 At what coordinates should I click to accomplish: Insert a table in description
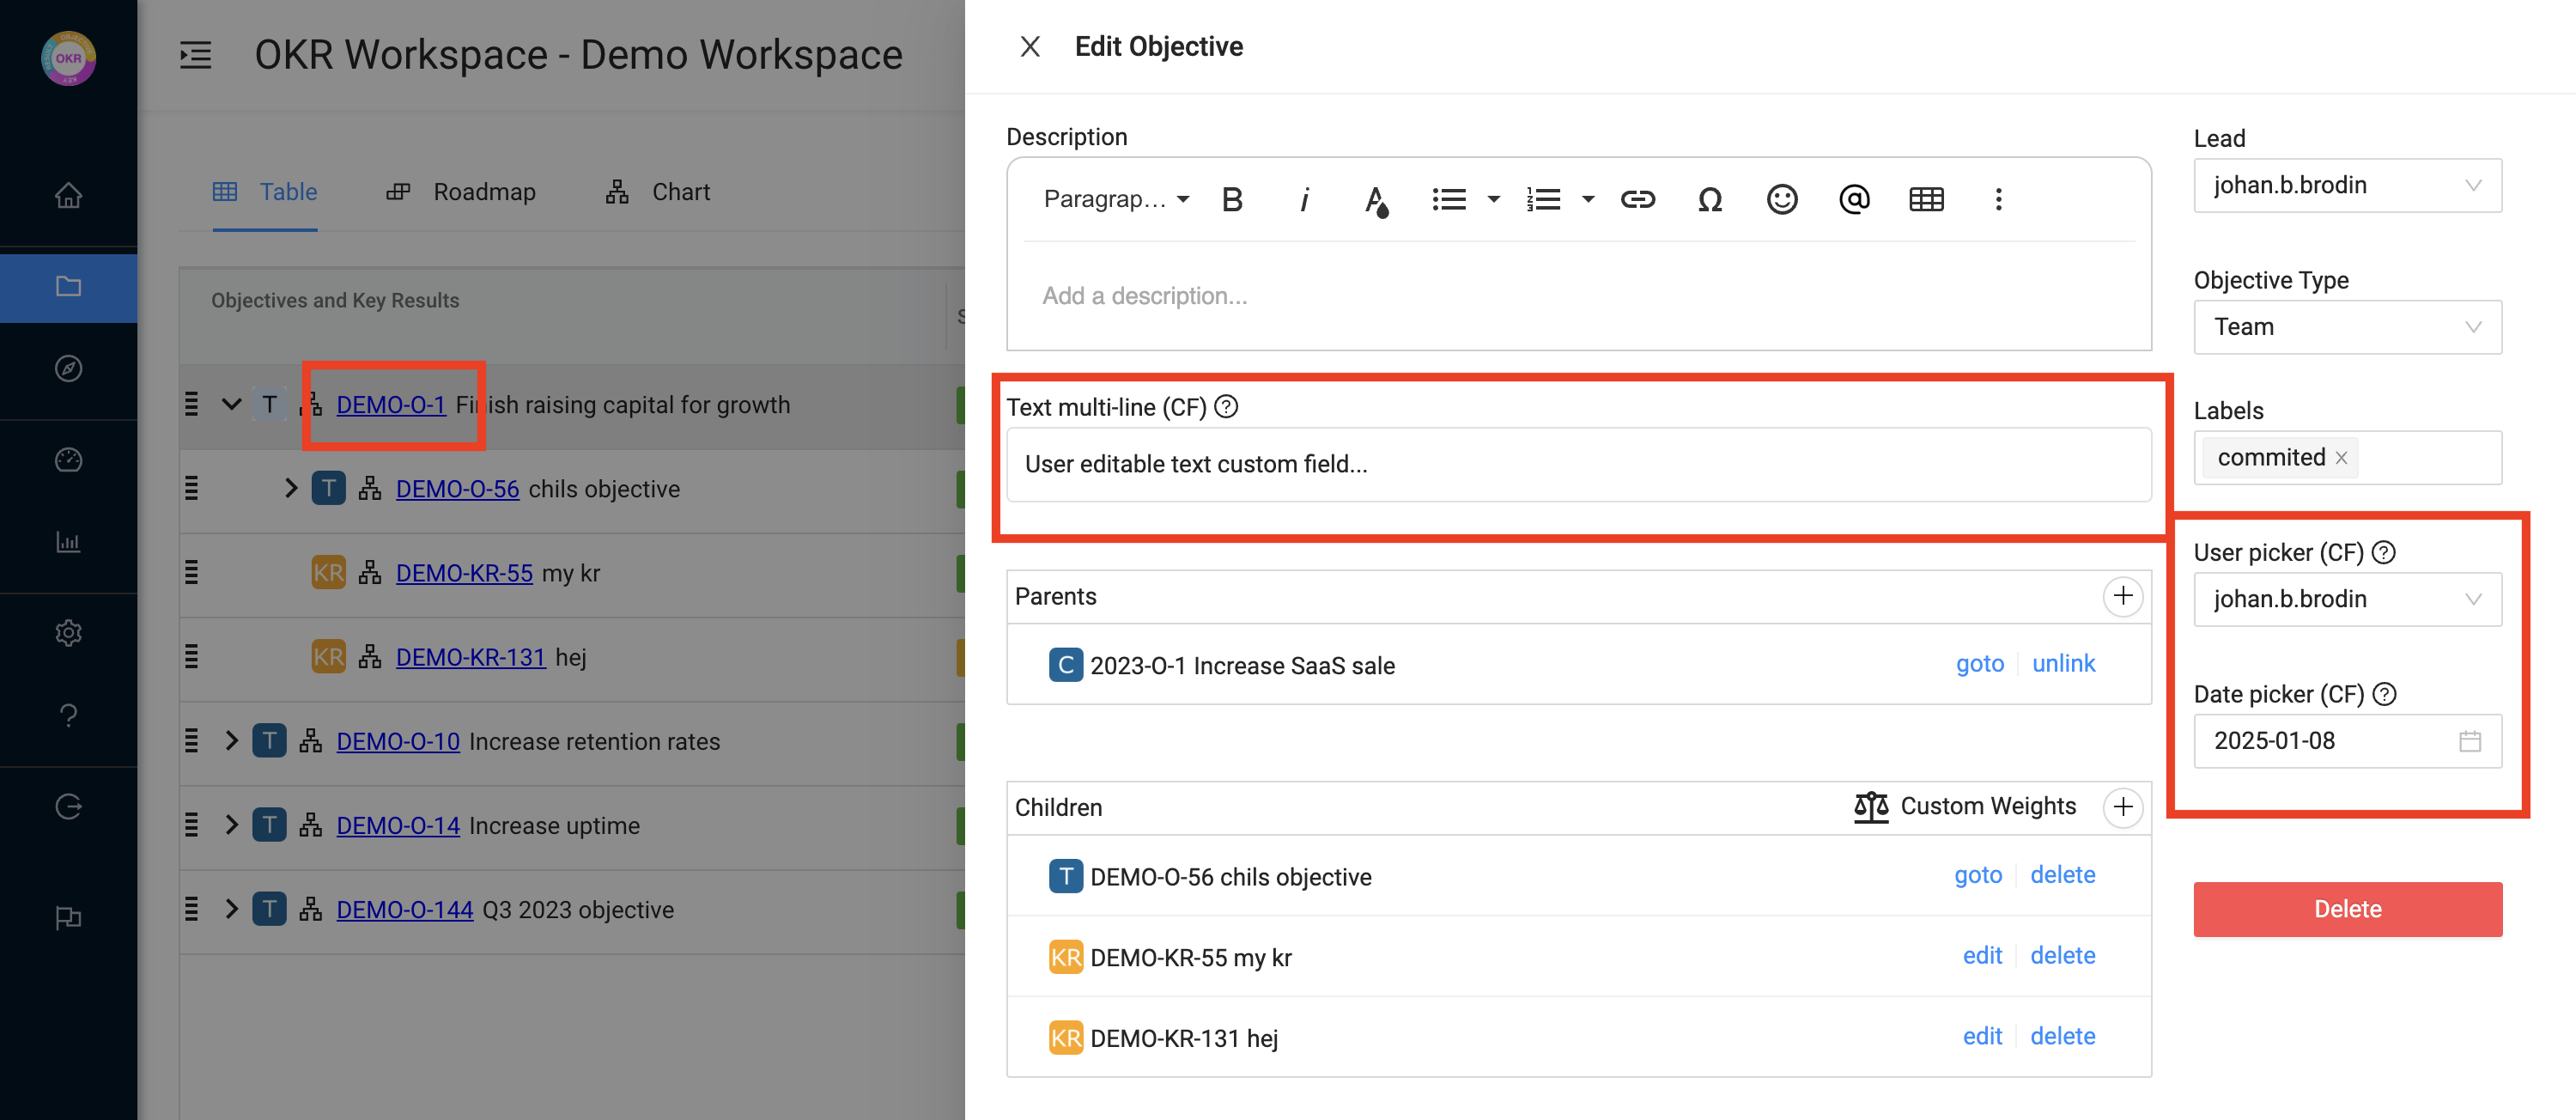(x=1925, y=200)
